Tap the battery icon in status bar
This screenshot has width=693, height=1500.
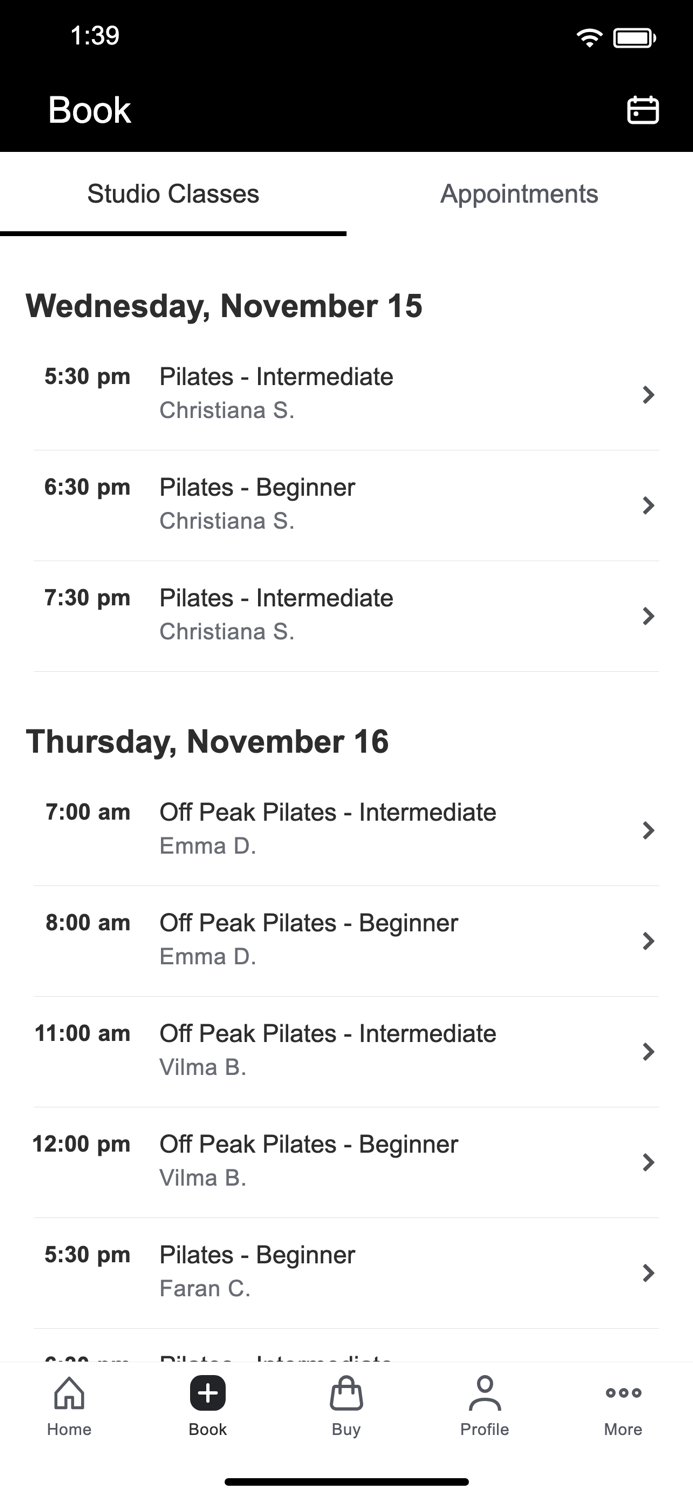631,36
